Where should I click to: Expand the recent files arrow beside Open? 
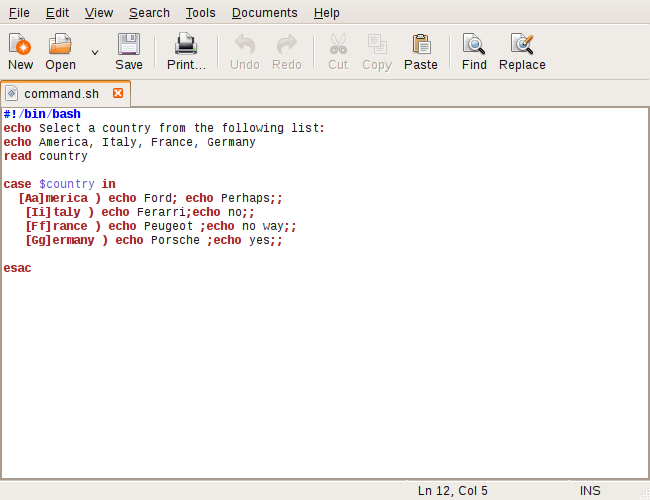(95, 53)
